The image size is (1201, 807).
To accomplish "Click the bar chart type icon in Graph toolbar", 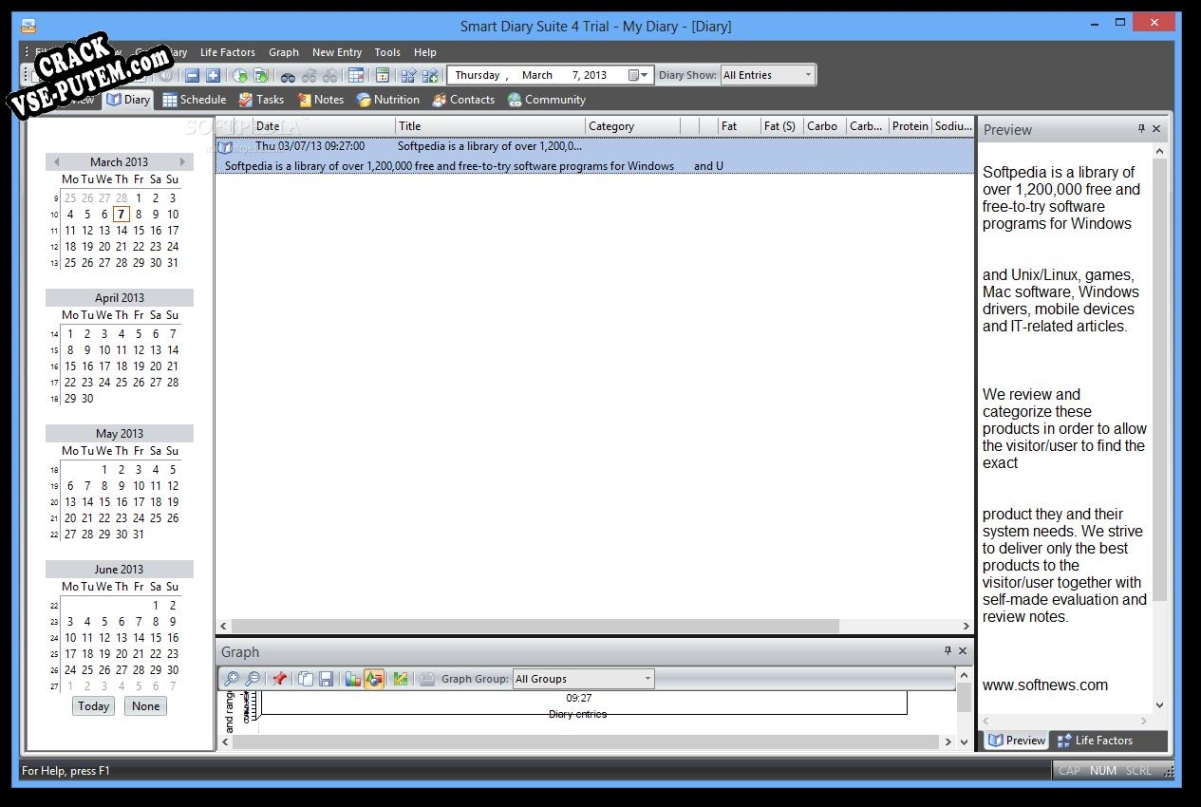I will tap(353, 679).
